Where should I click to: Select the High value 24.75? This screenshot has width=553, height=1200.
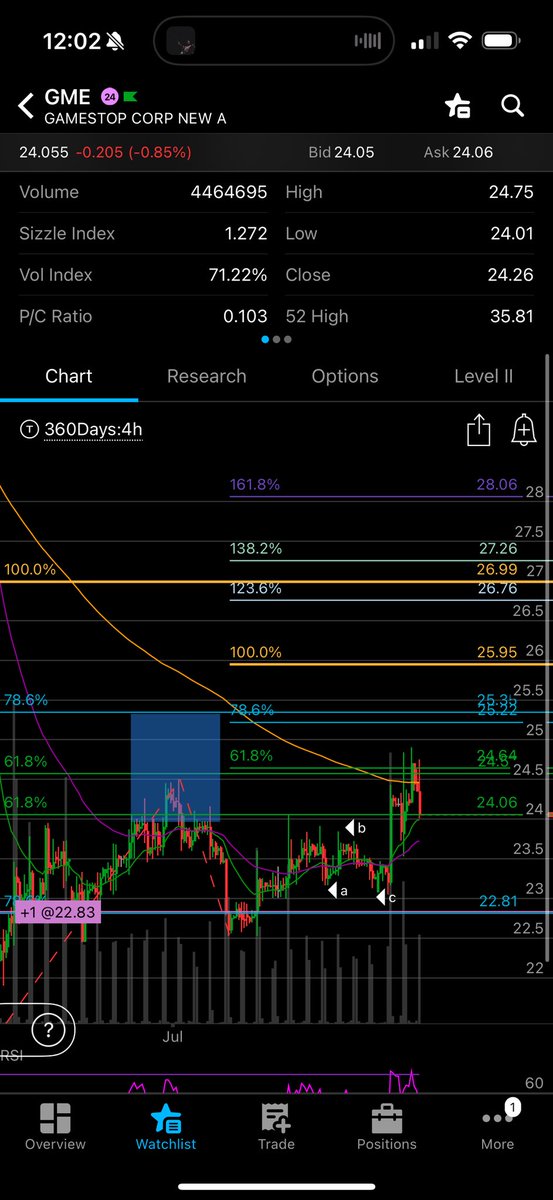click(x=511, y=192)
